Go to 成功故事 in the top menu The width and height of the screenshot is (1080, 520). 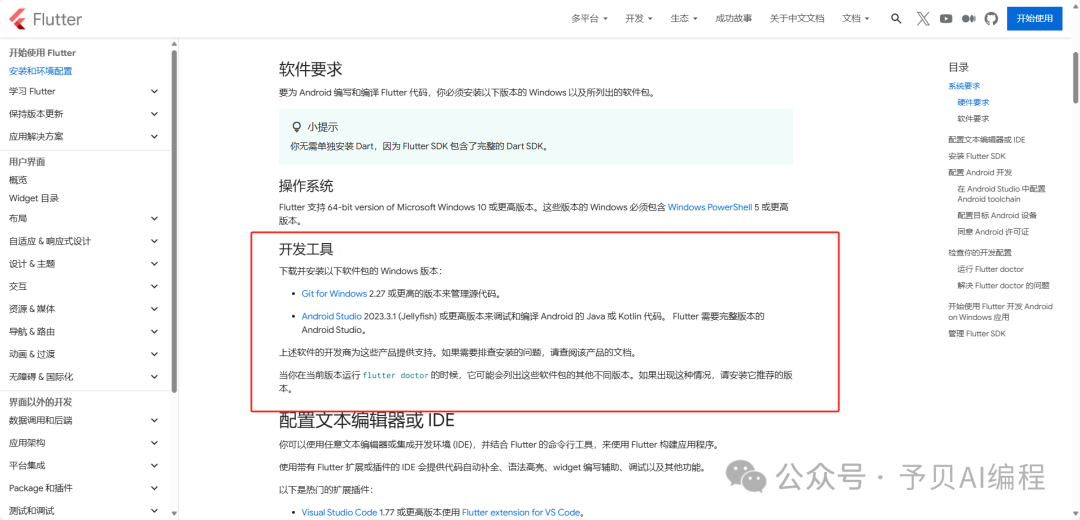point(734,19)
